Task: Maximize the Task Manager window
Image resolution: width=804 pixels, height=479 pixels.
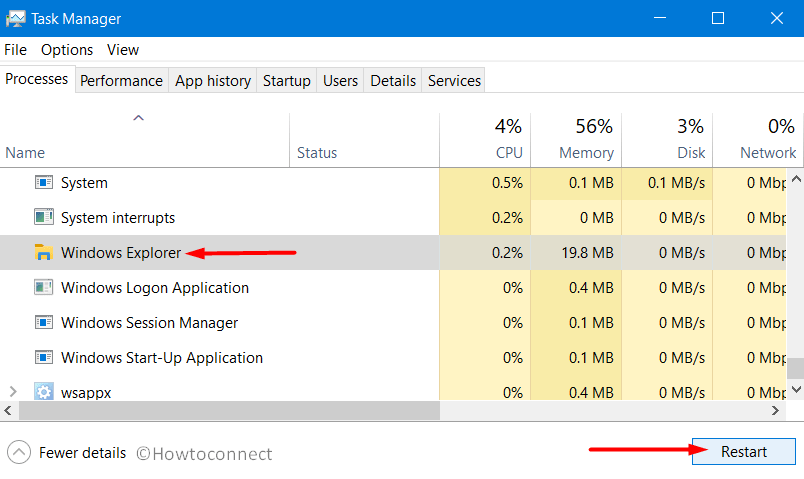Action: pos(718,18)
